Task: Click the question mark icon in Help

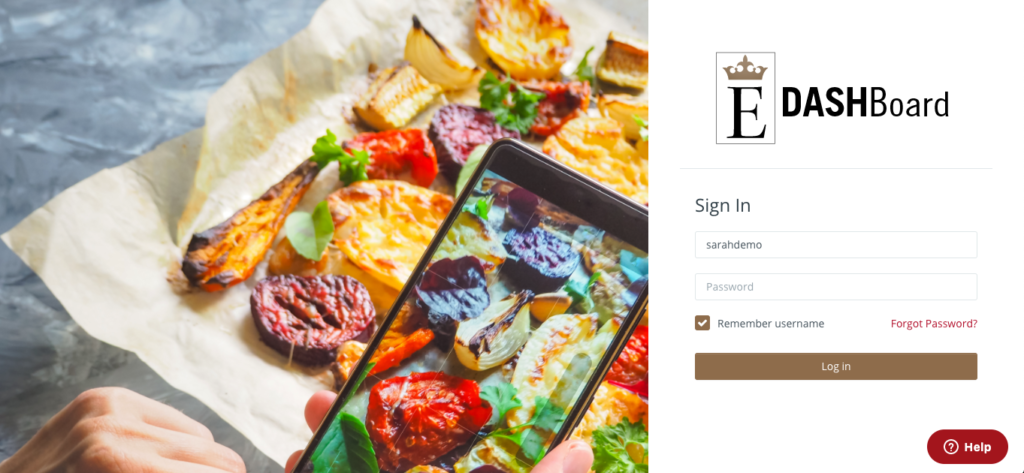Action: coord(951,447)
